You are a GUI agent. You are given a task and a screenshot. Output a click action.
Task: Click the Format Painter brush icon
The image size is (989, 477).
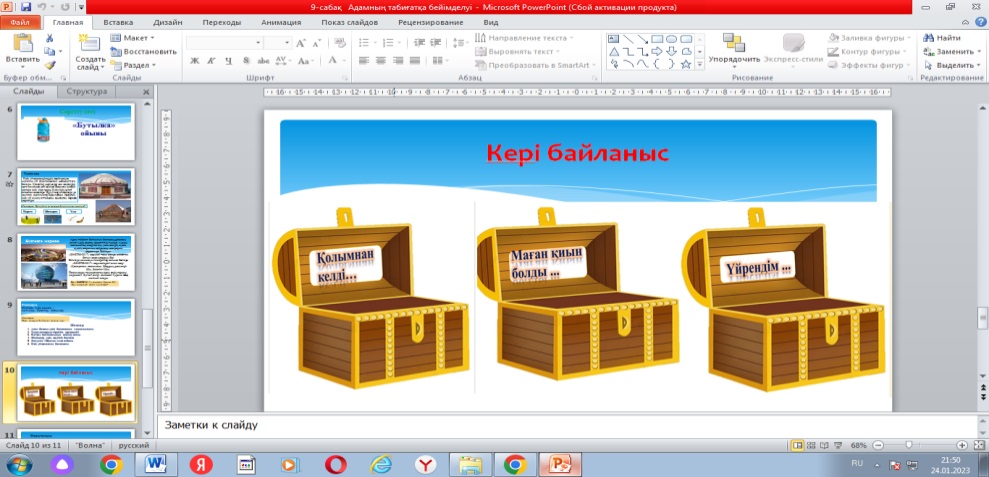tap(49, 65)
